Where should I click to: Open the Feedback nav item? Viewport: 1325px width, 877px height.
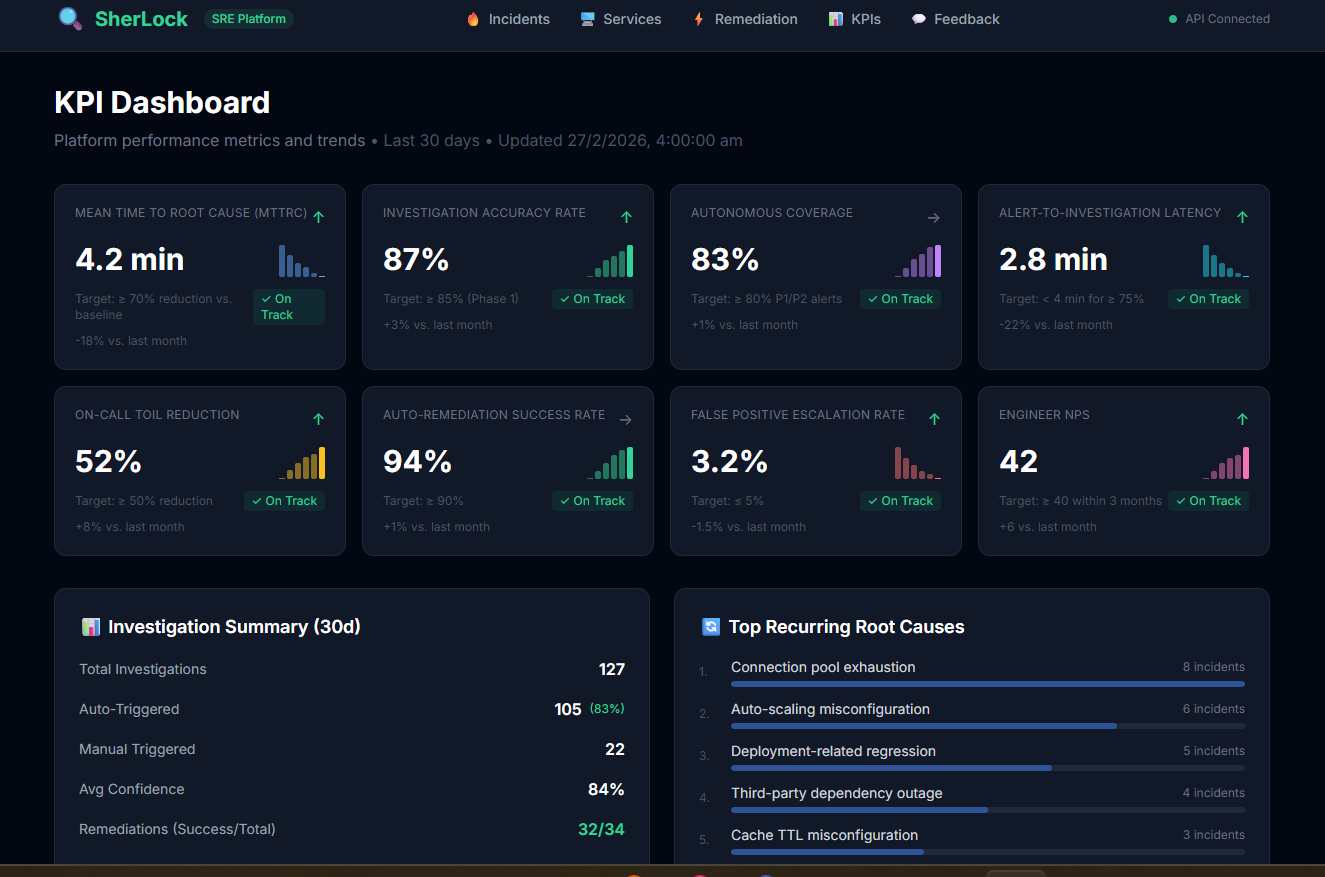coord(955,19)
